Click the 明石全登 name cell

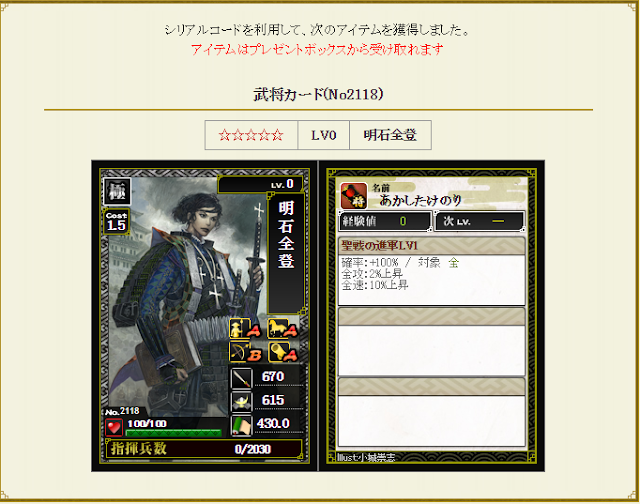(x=390, y=135)
